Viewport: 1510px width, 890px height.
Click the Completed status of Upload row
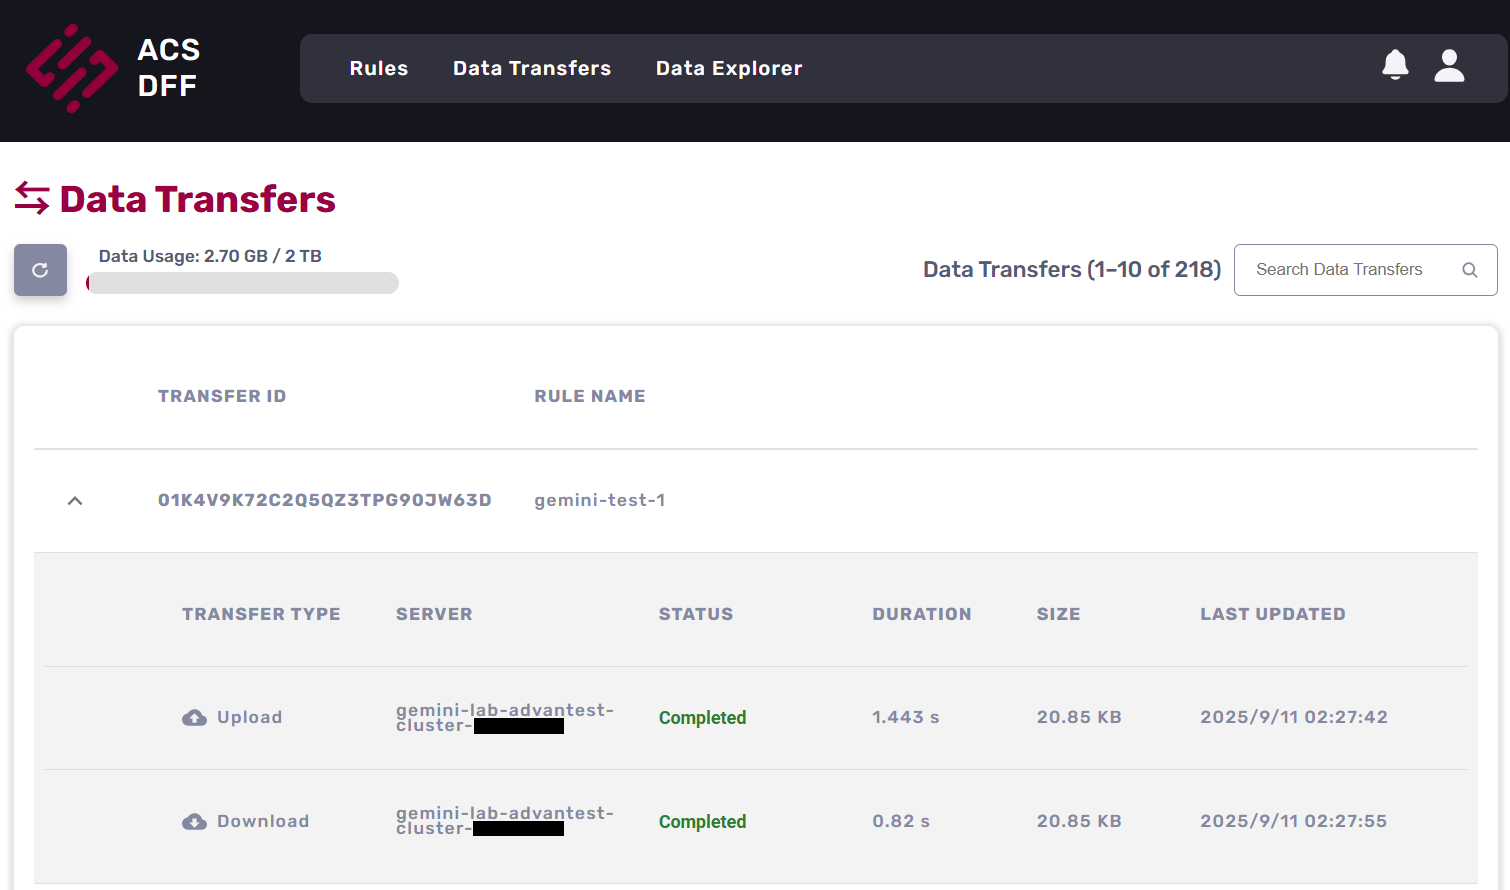click(x=702, y=718)
